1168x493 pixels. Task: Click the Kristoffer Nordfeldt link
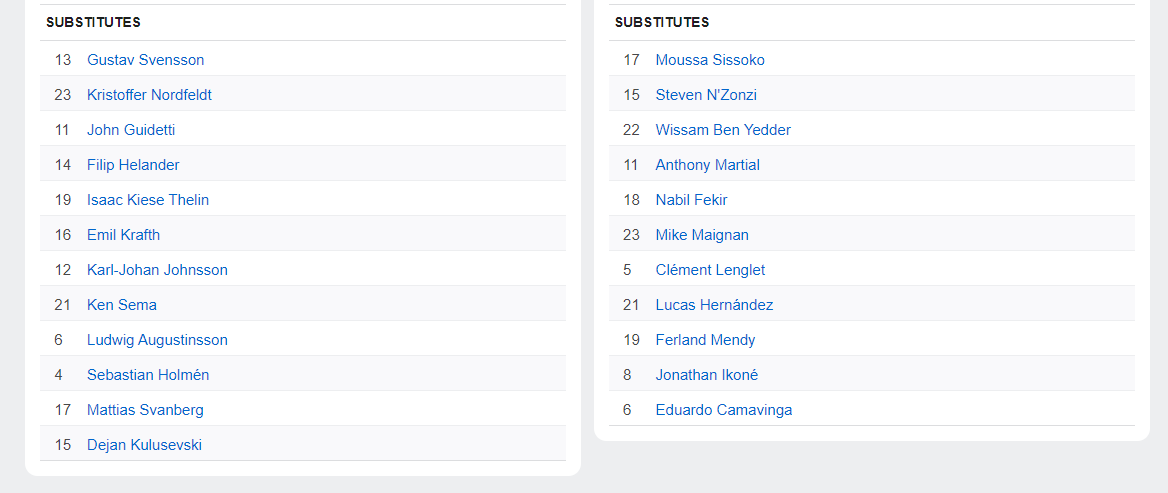pos(149,95)
